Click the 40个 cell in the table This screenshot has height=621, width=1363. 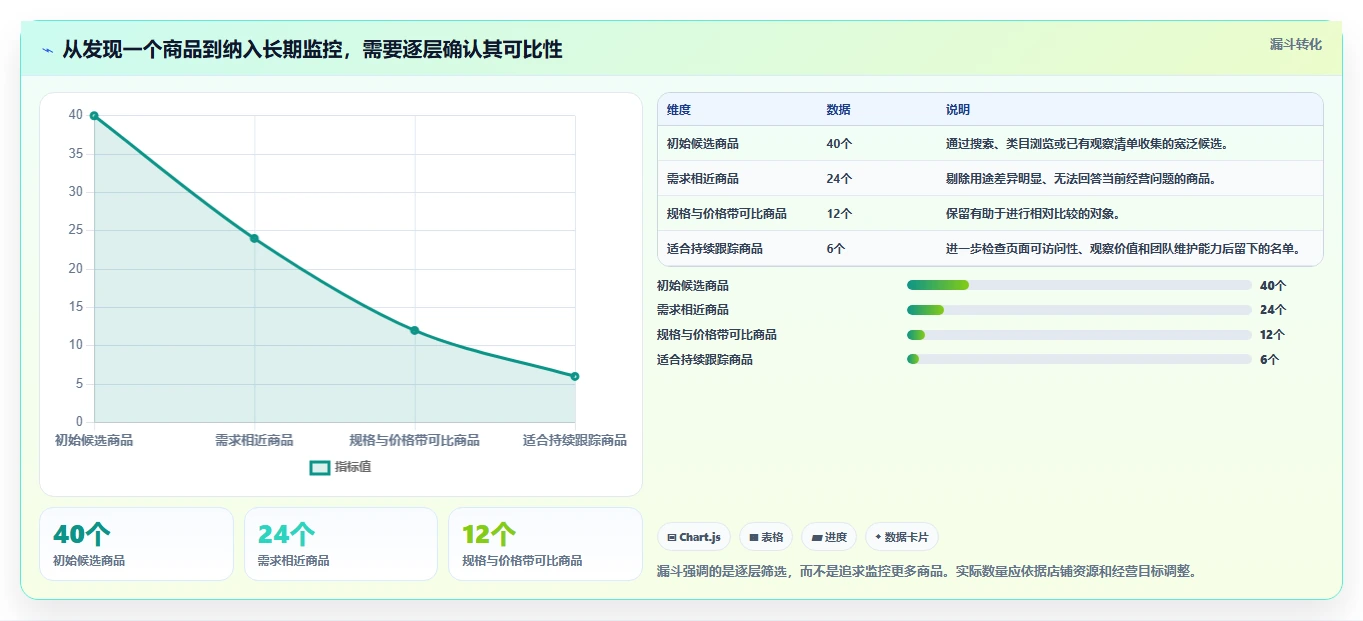839,144
